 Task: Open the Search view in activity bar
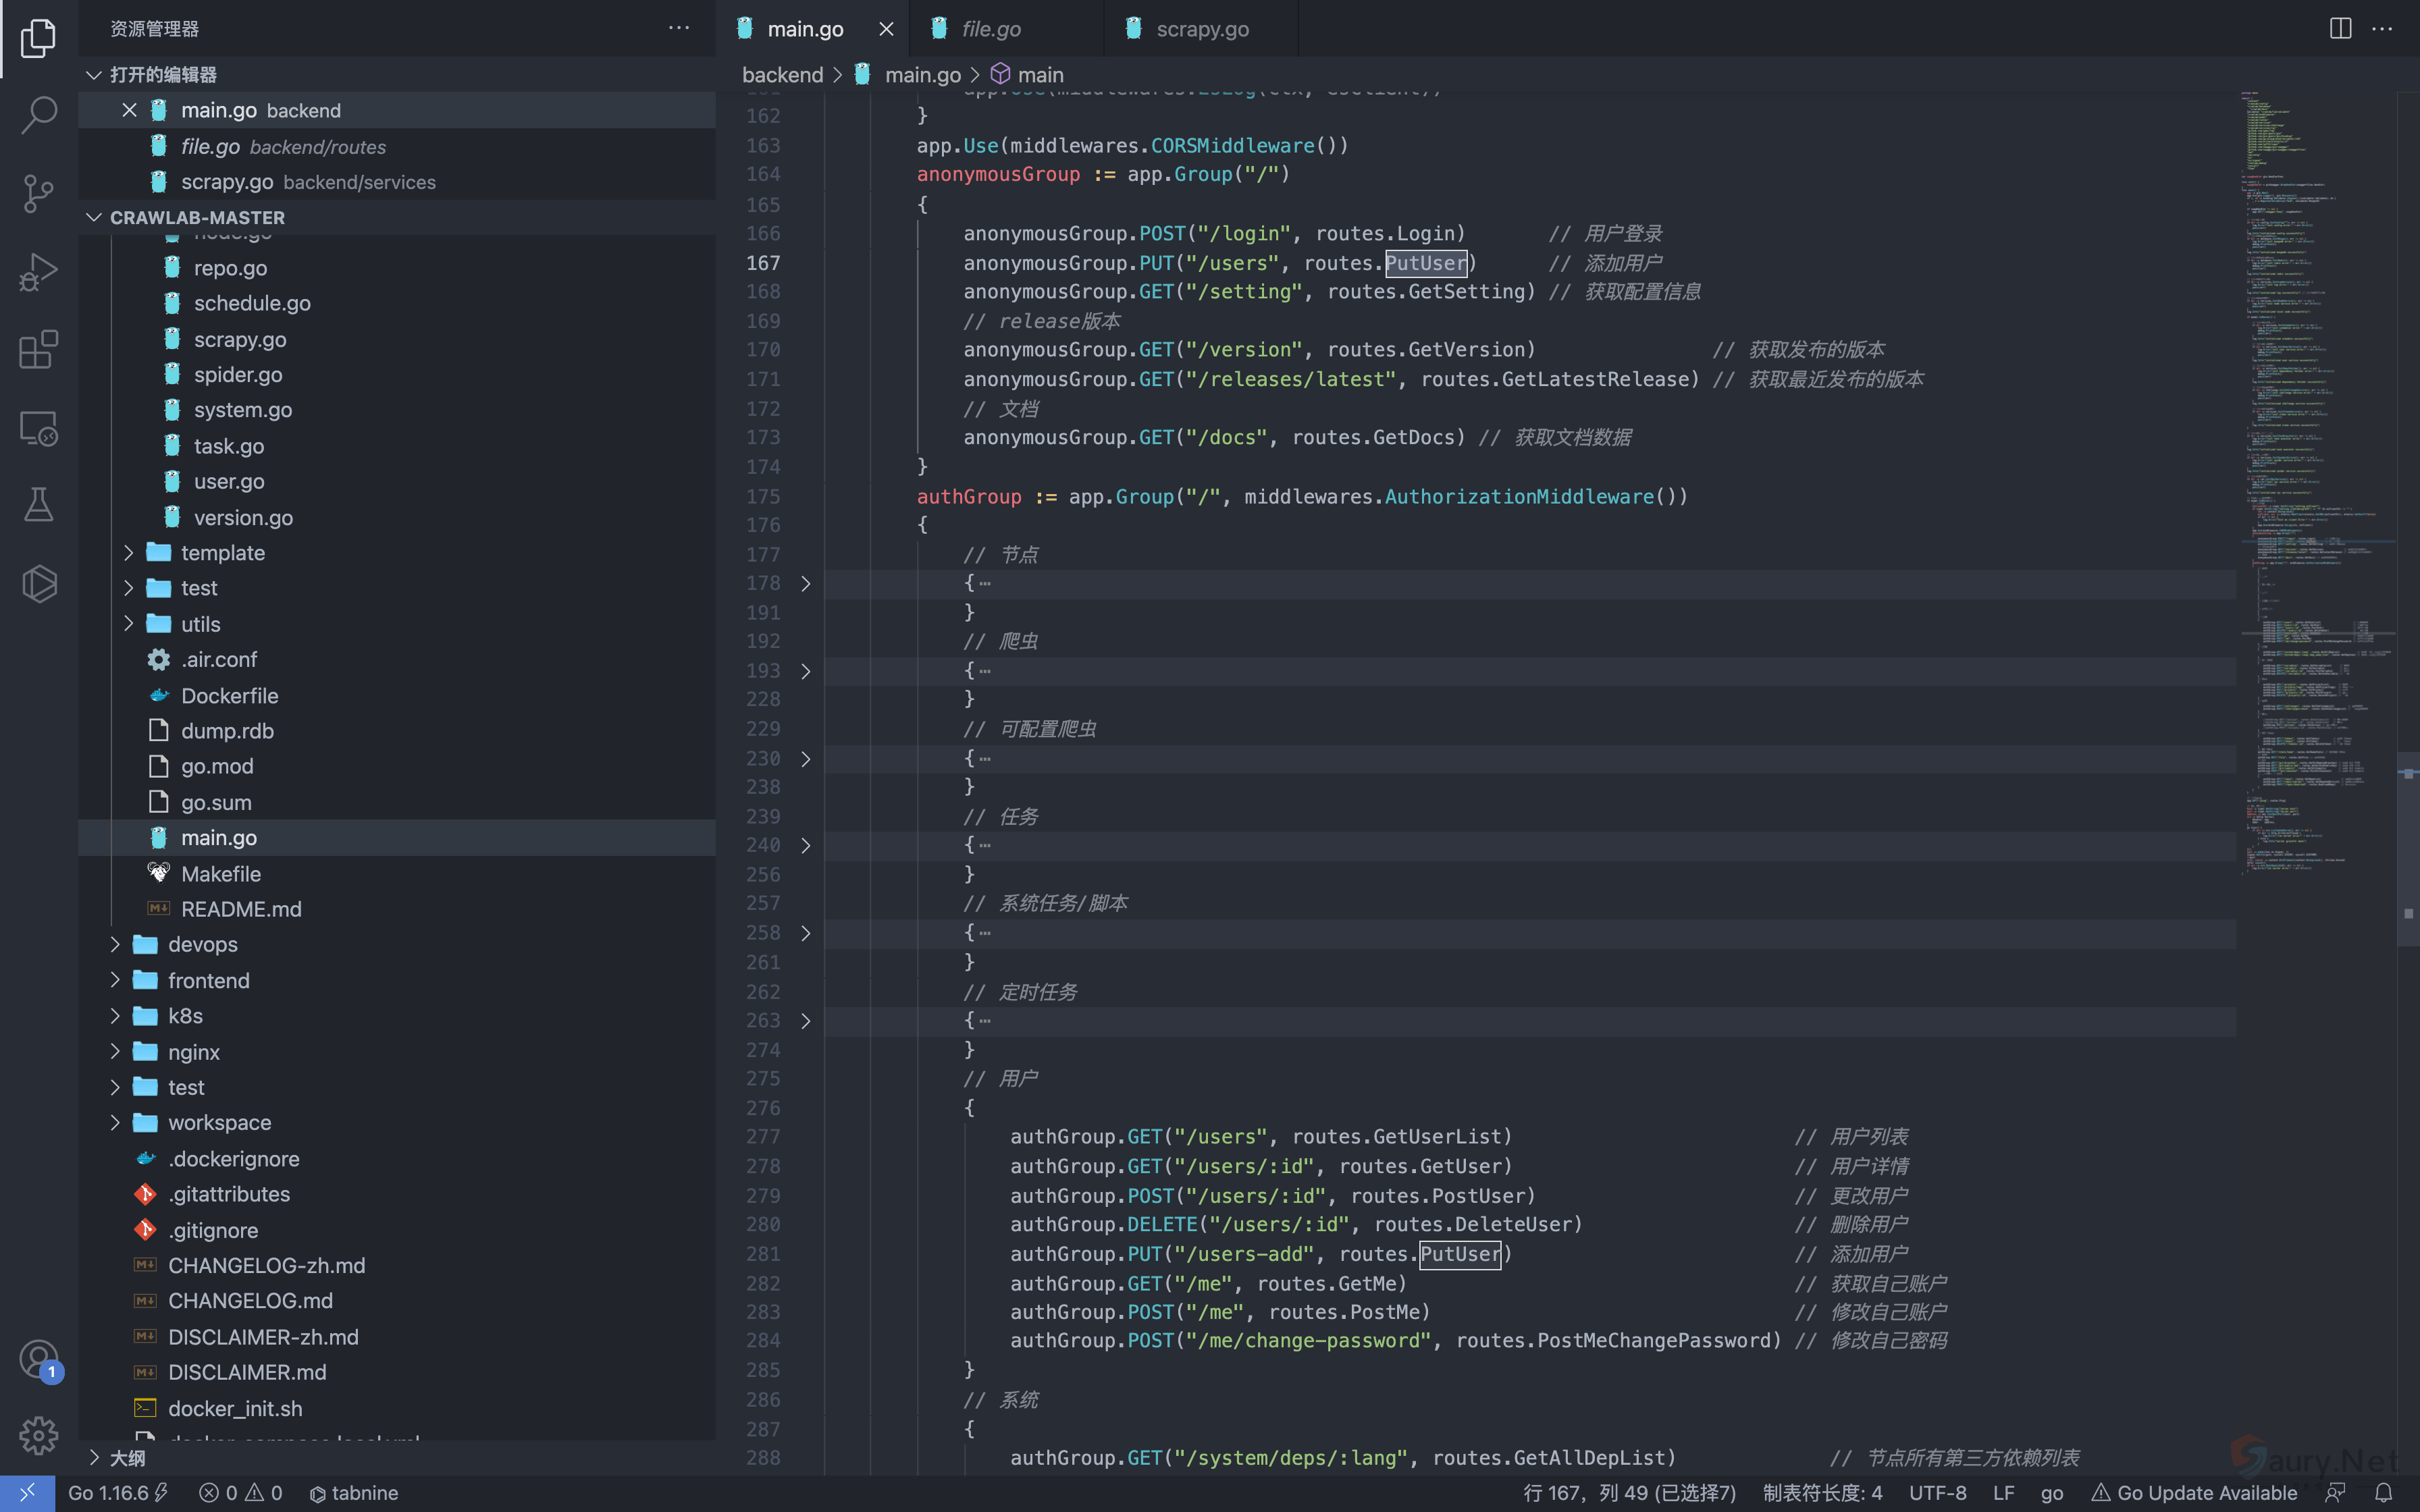click(38, 115)
